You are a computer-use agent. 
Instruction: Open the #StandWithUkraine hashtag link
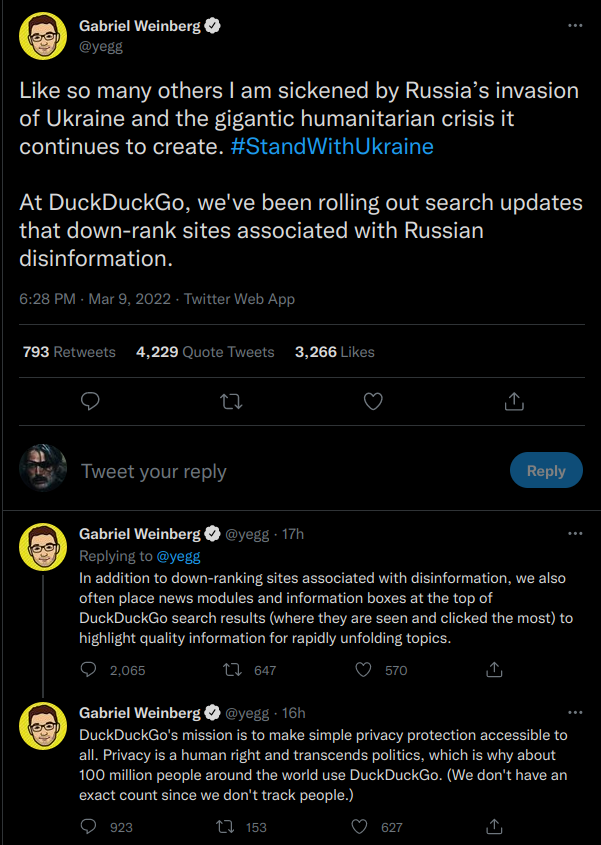(x=331, y=146)
